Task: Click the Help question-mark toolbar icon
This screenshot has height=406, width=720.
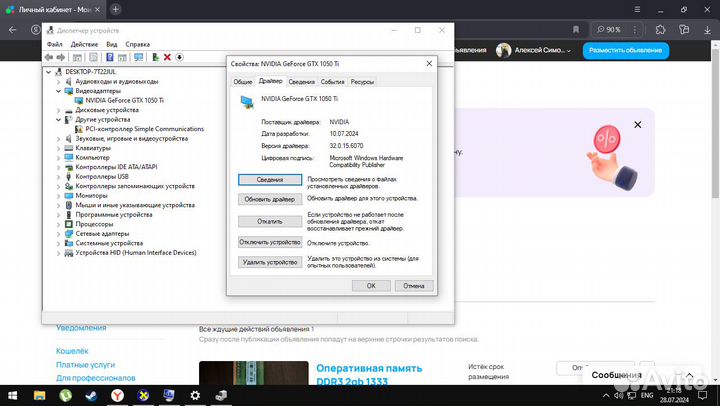Action: point(110,57)
